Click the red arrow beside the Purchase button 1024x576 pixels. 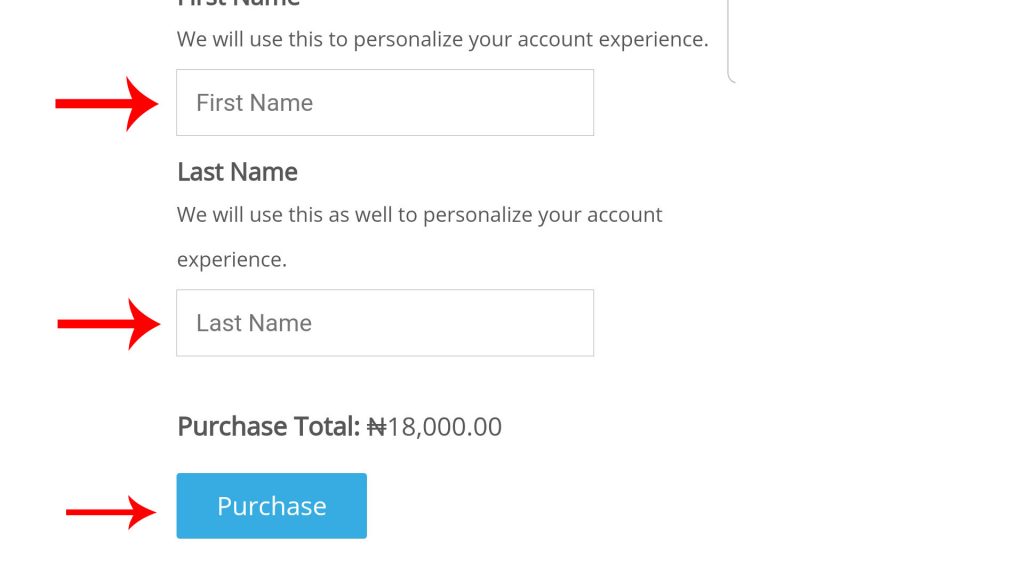click(111, 512)
